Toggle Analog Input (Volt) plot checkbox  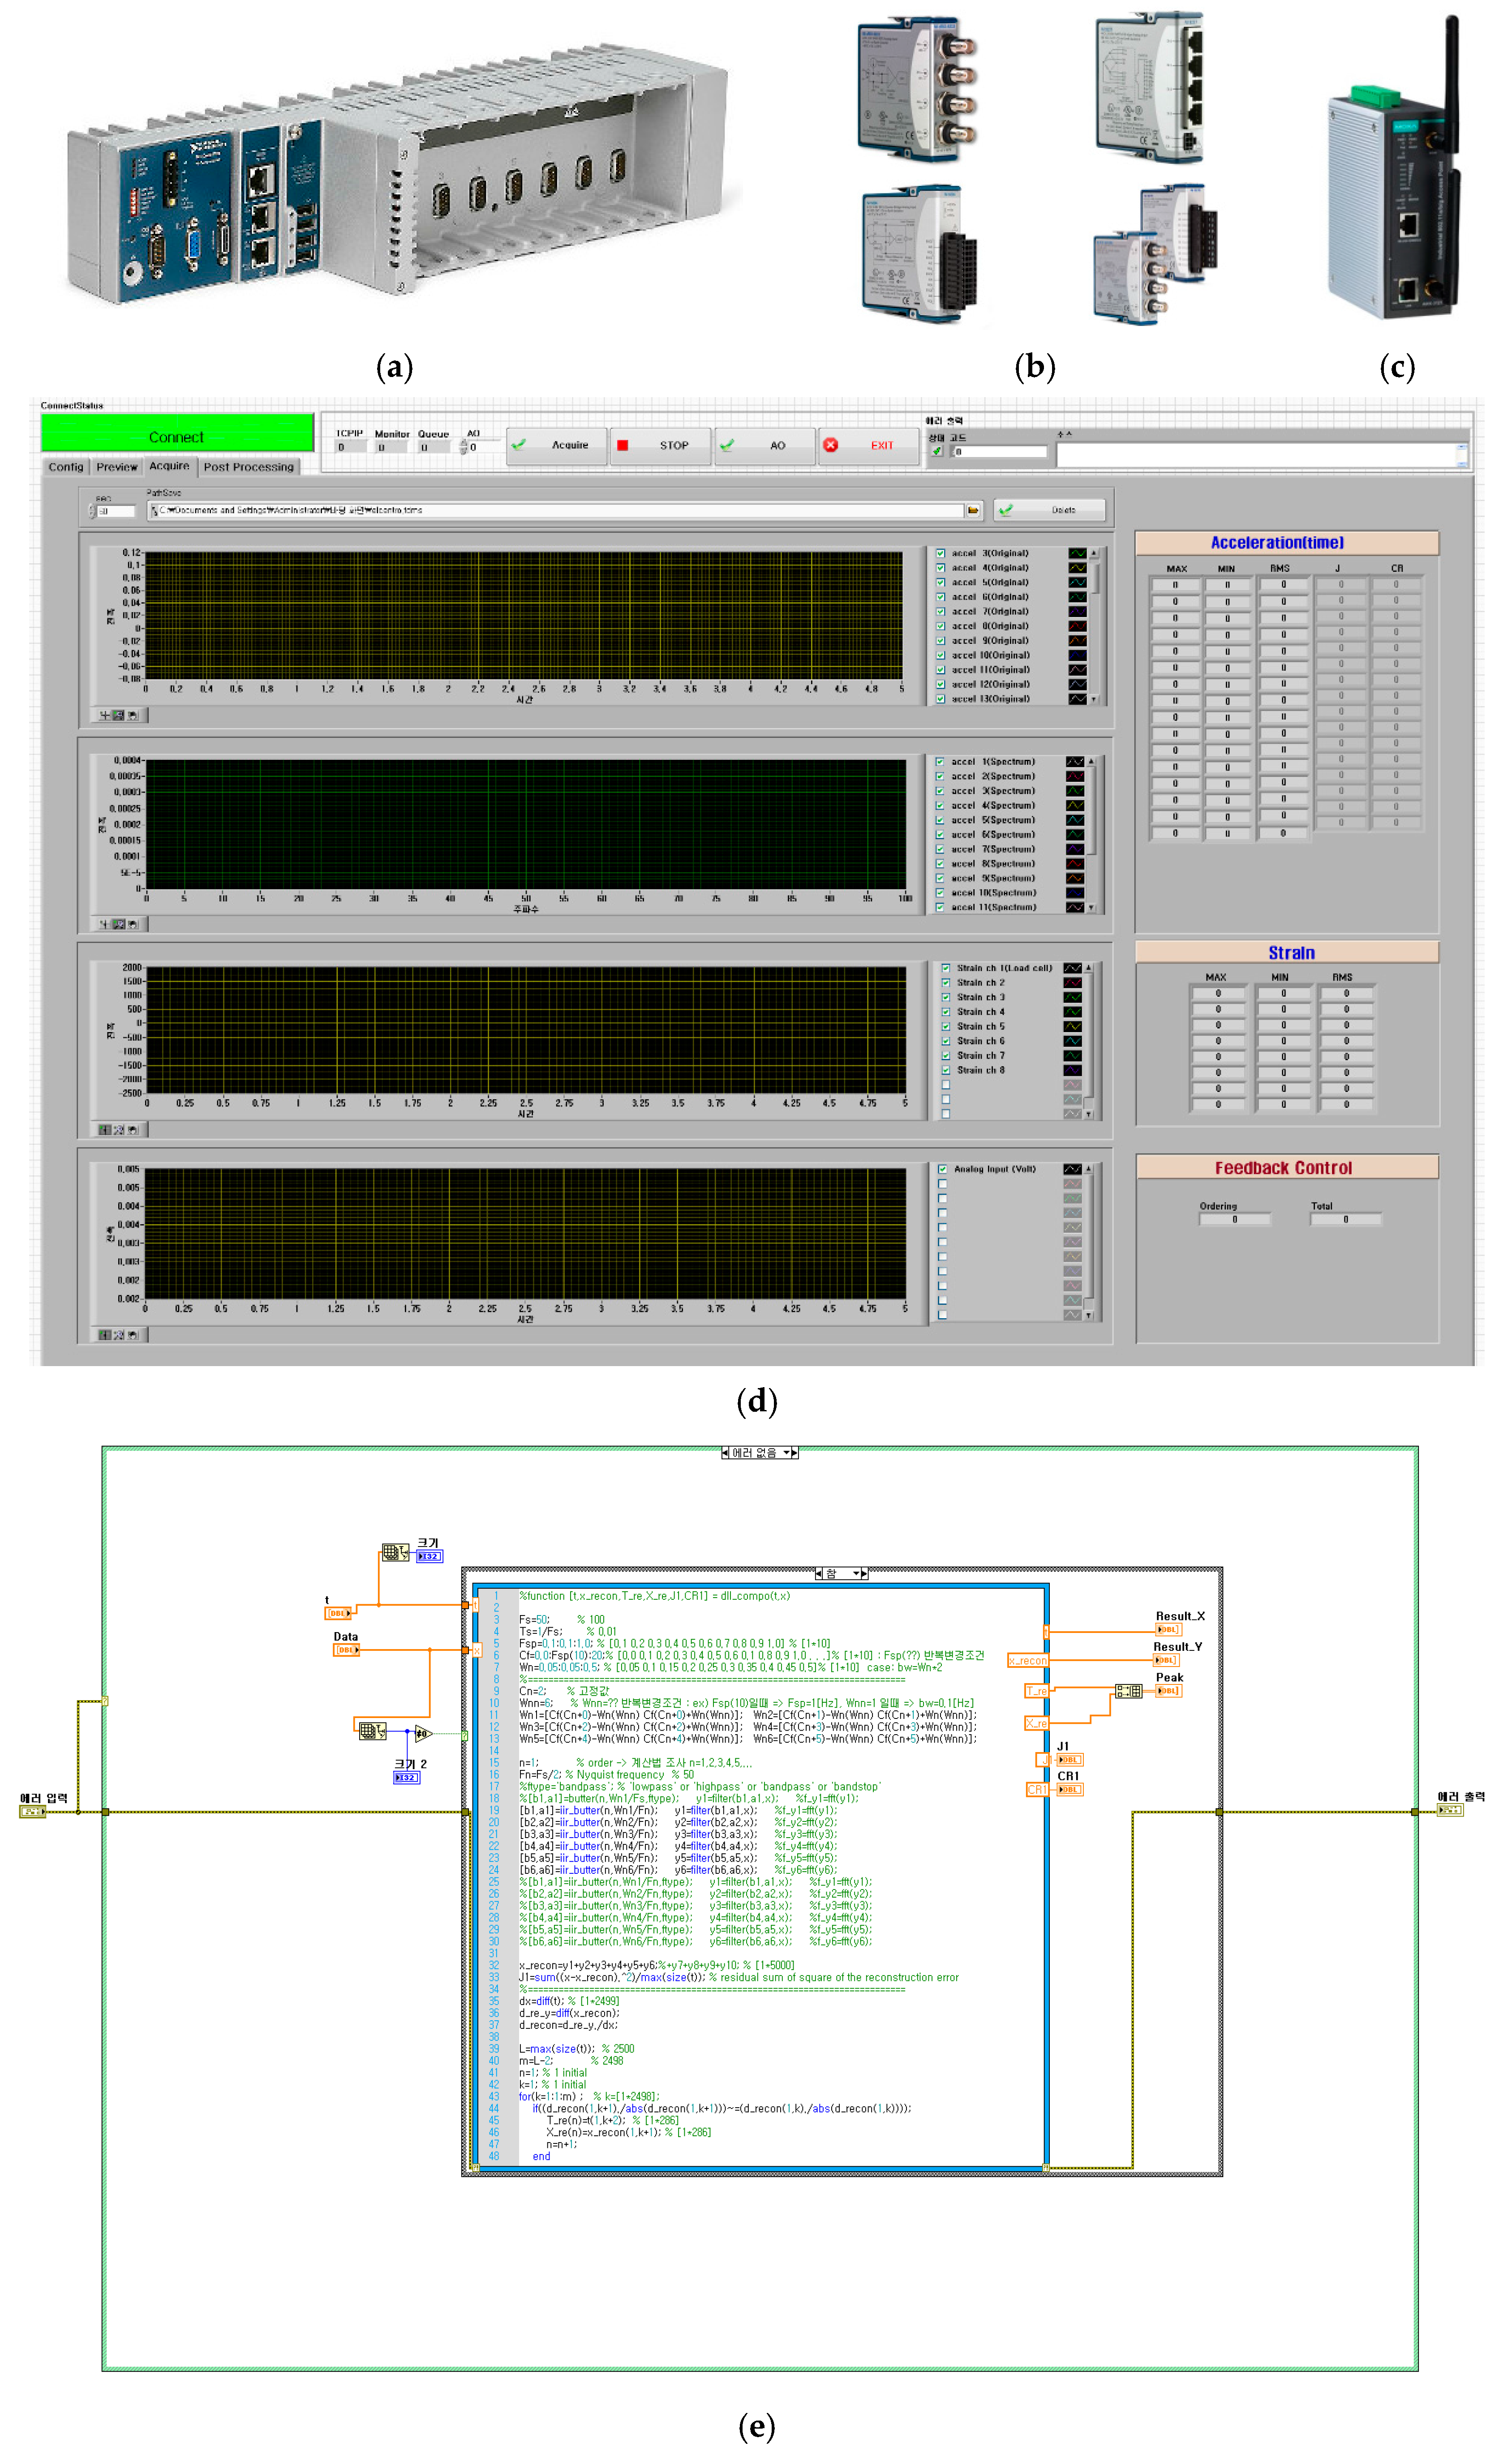[942, 1169]
